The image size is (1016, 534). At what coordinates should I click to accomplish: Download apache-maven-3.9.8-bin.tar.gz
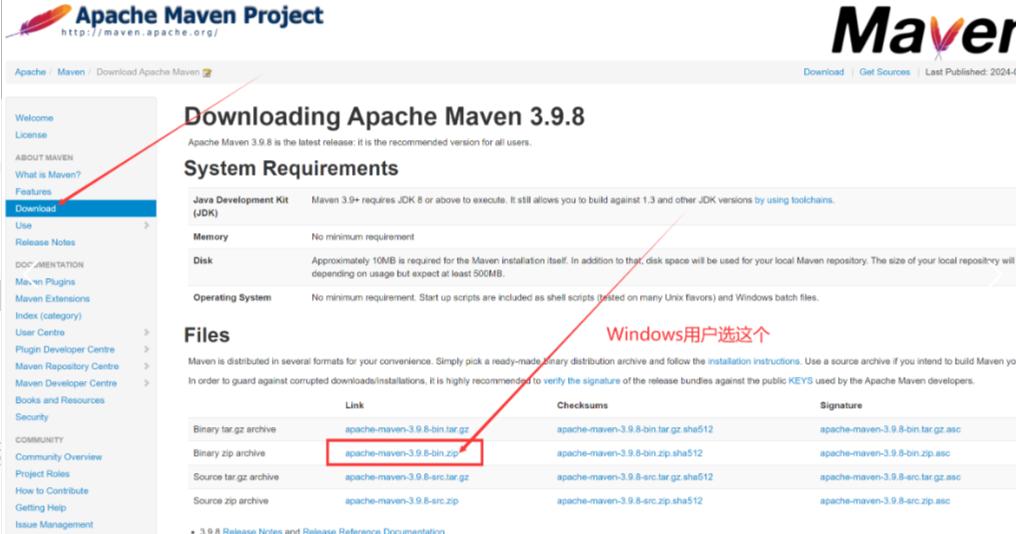pyautogui.click(x=407, y=429)
